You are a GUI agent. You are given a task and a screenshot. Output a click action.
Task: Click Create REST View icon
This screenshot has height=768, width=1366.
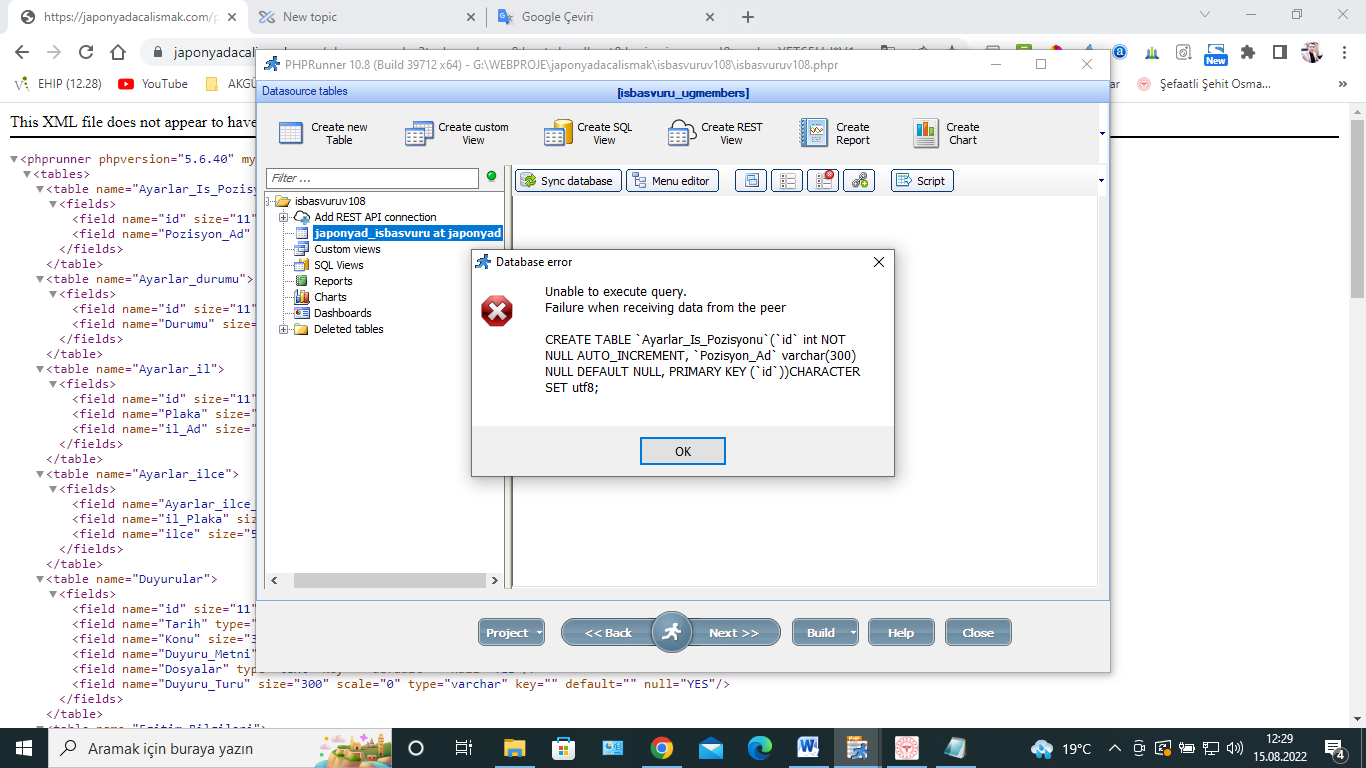[682, 133]
